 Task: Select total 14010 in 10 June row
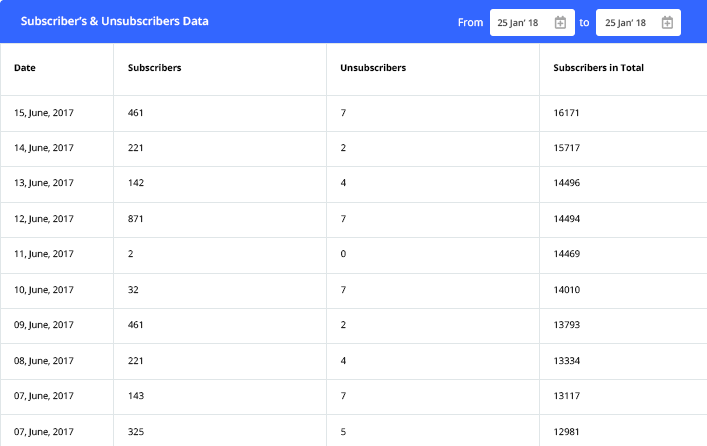[x=567, y=290]
